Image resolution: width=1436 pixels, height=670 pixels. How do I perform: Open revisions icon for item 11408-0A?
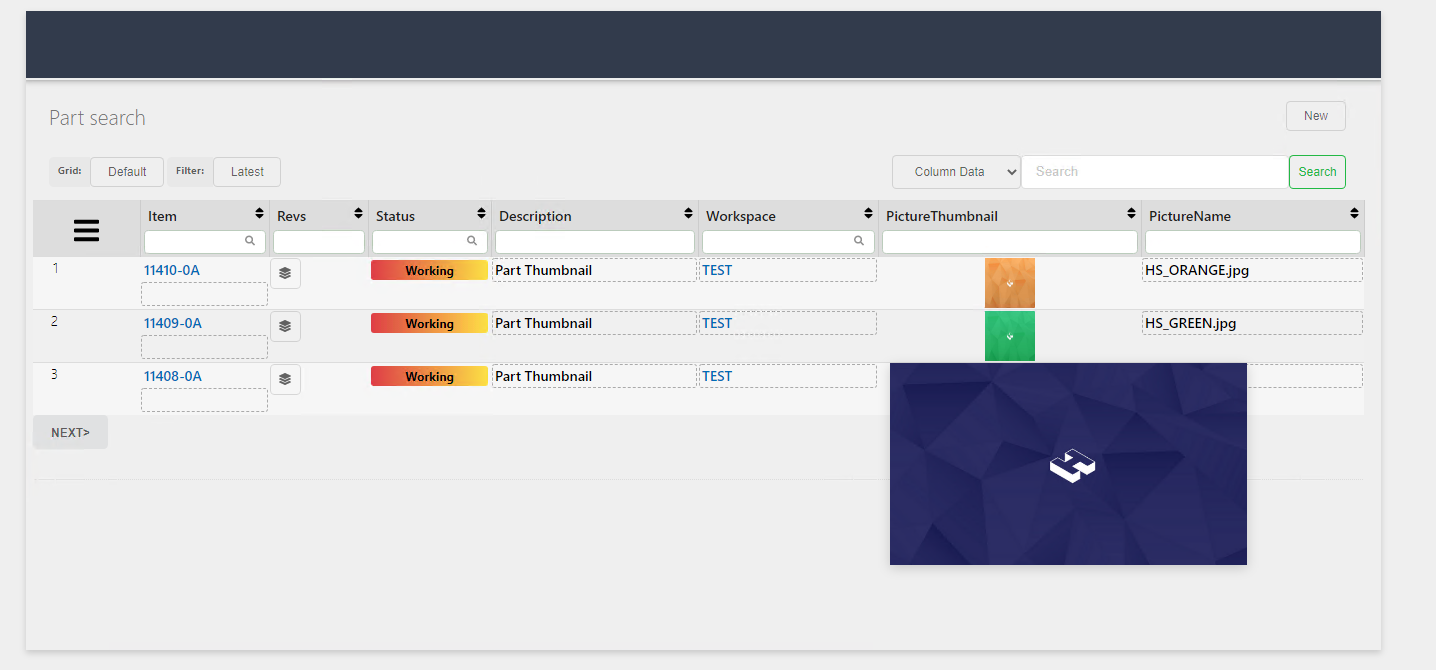point(285,379)
